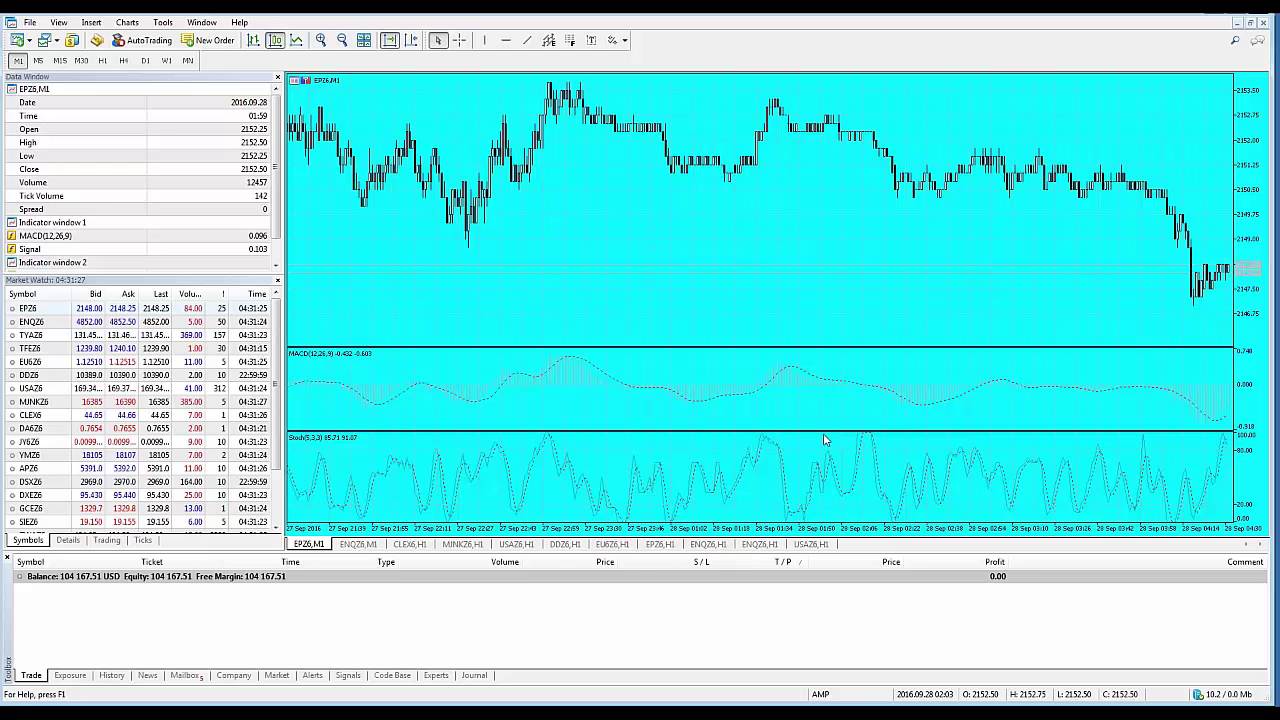Image resolution: width=1280 pixels, height=720 pixels.
Task: Switch to the History tab in Toolbox
Action: click(x=112, y=675)
